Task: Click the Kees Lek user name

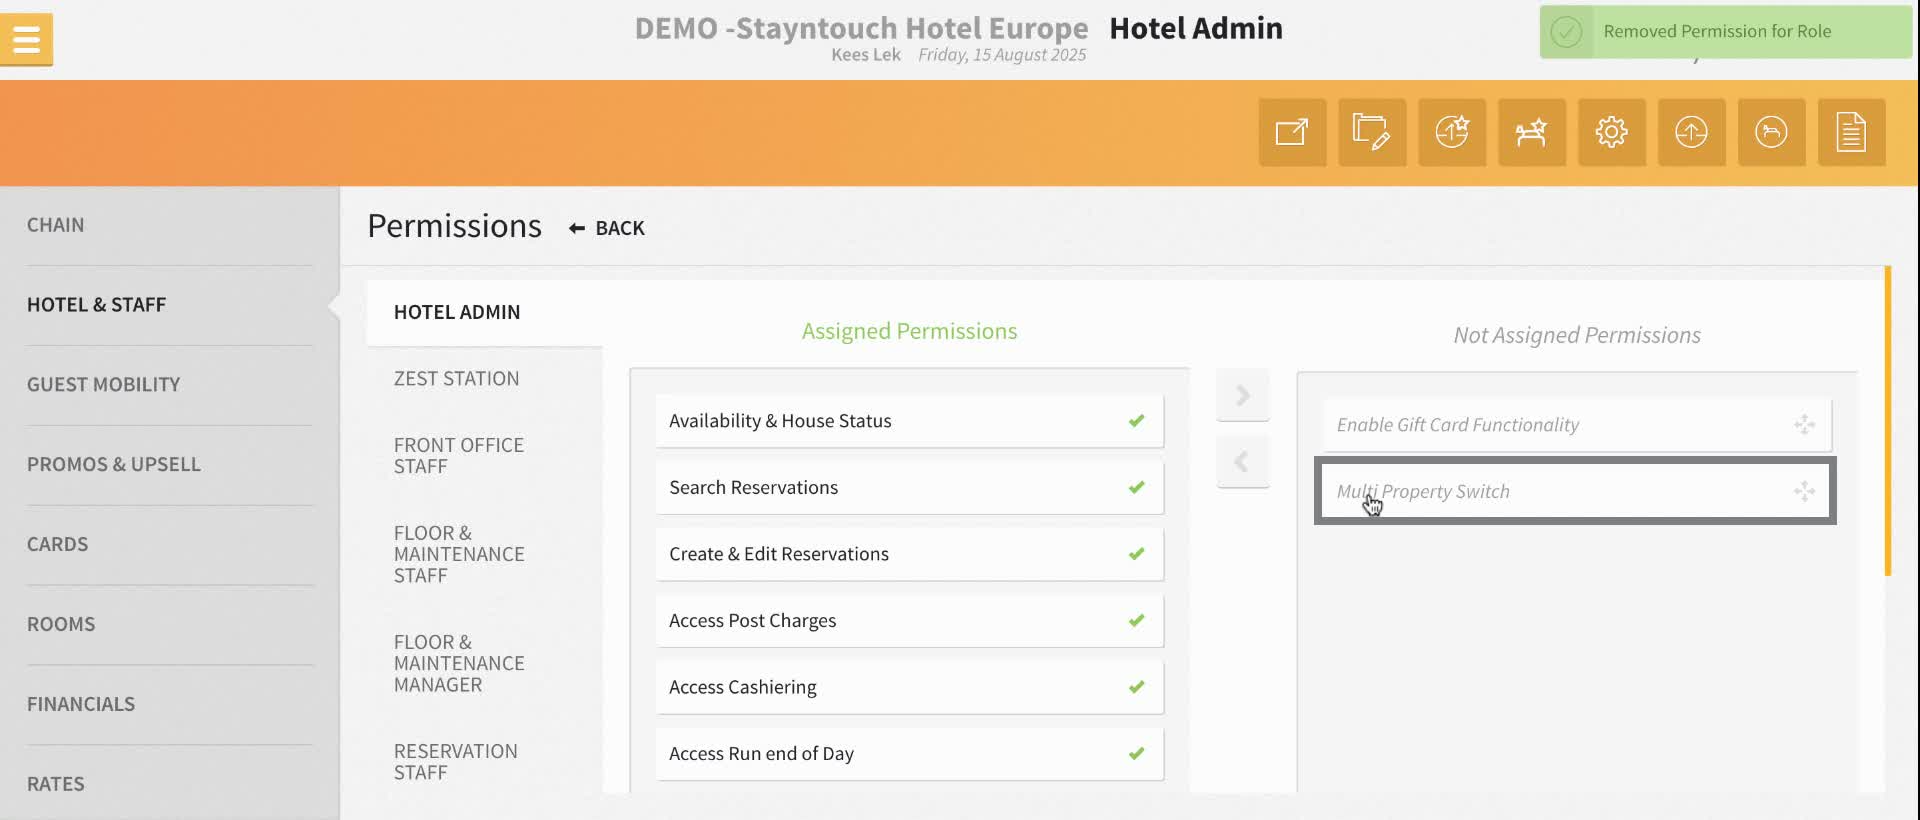Action: point(866,55)
